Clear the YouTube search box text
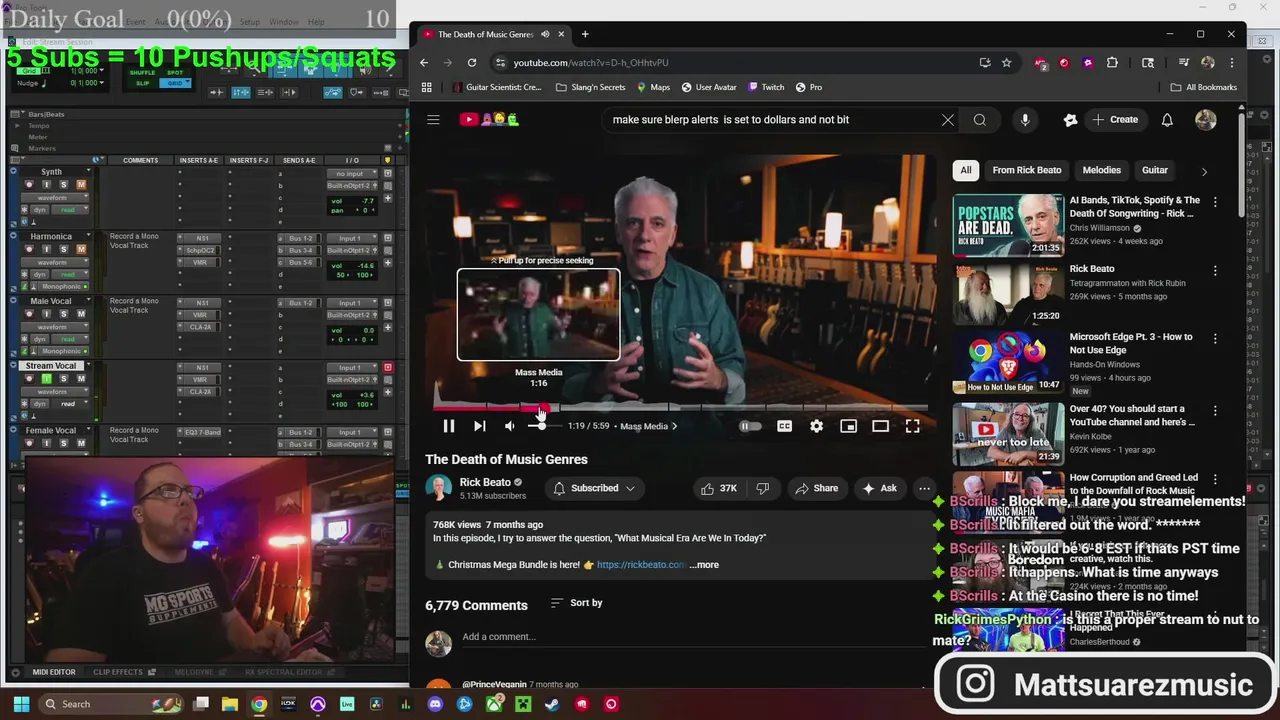This screenshot has height=720, width=1280. tap(947, 120)
